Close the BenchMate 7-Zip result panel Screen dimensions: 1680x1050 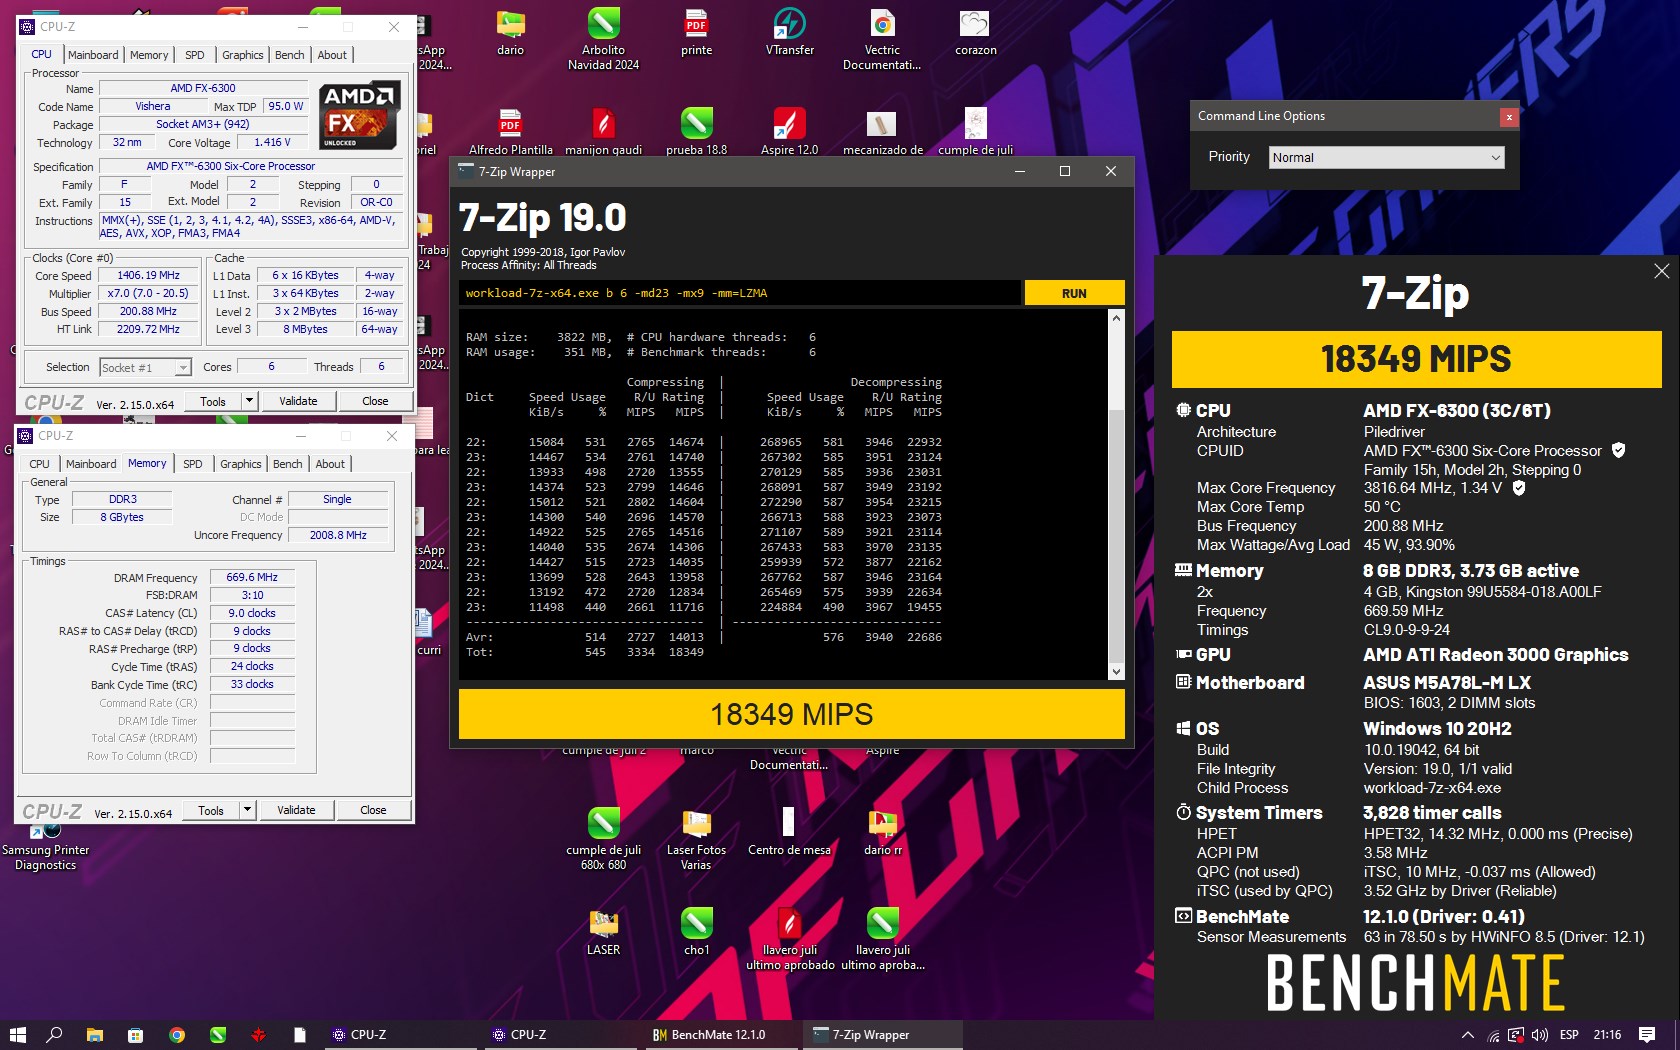pyautogui.click(x=1661, y=271)
